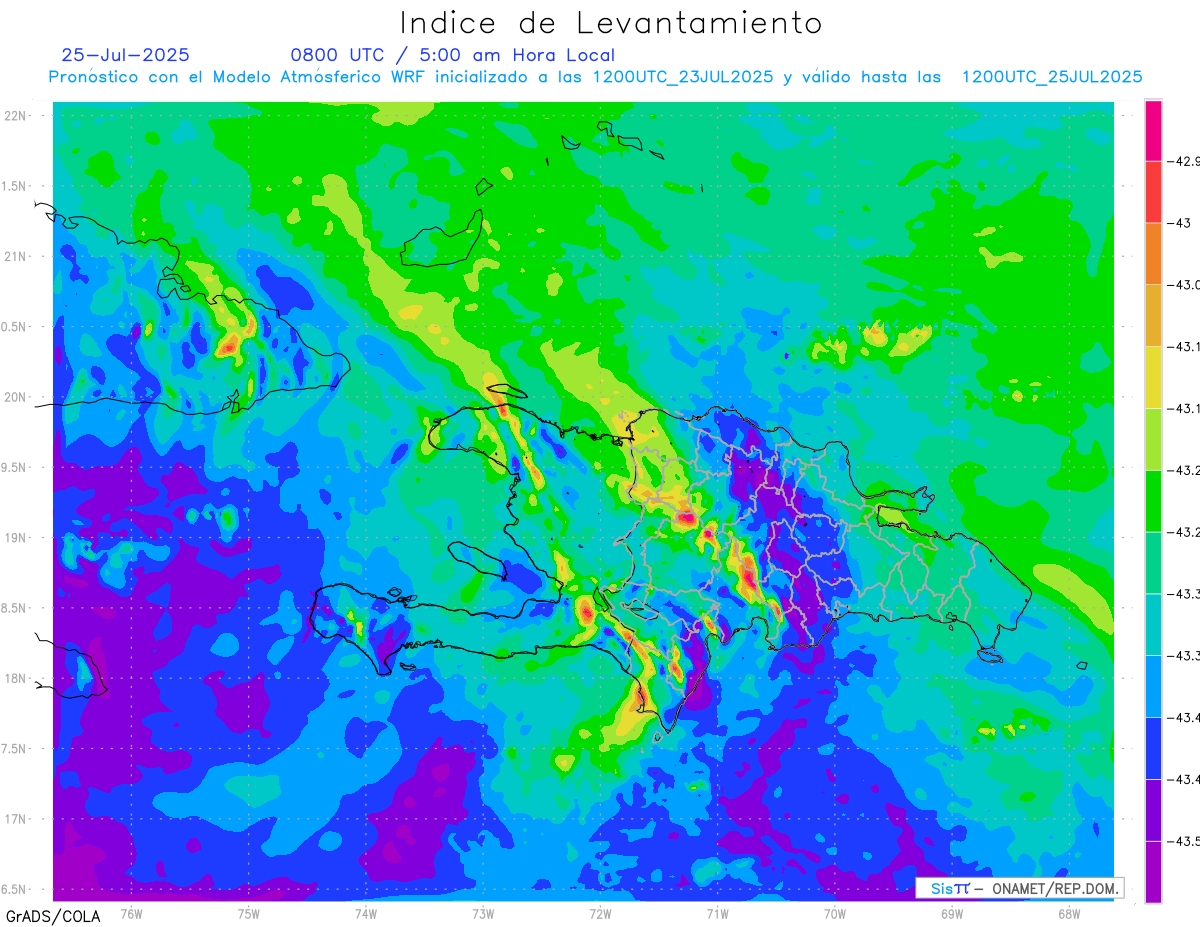Click the 74W longitude label

(366, 914)
